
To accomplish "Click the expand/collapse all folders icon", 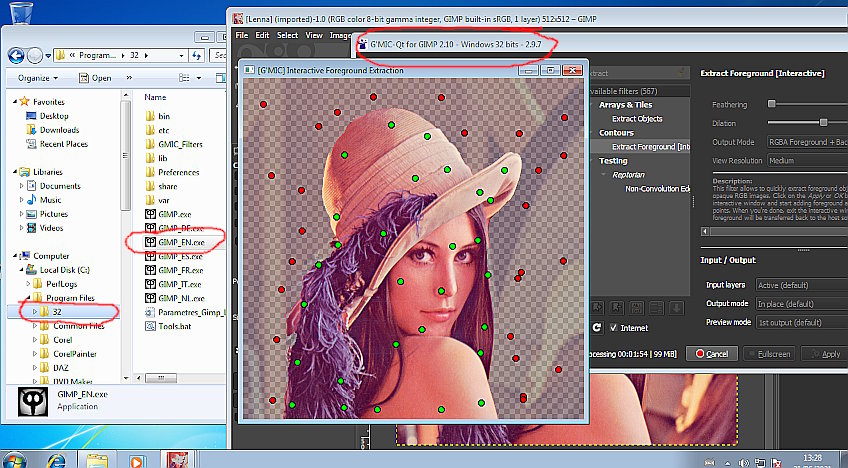I will pyautogui.click(x=656, y=308).
